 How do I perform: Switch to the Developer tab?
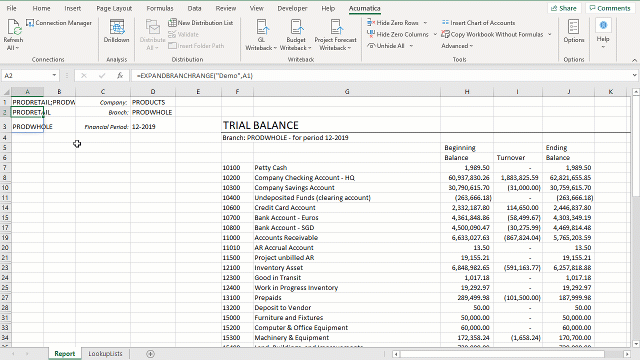pos(292,8)
